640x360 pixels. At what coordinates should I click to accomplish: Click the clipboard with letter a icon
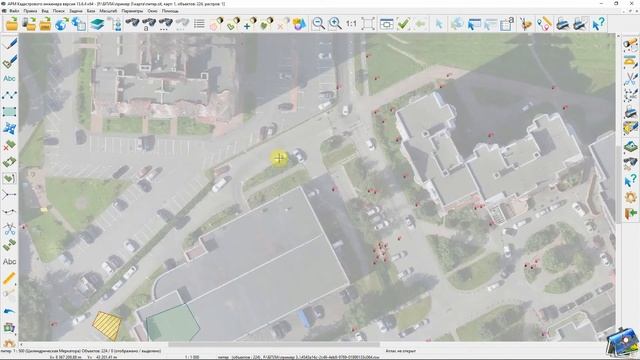point(507,24)
